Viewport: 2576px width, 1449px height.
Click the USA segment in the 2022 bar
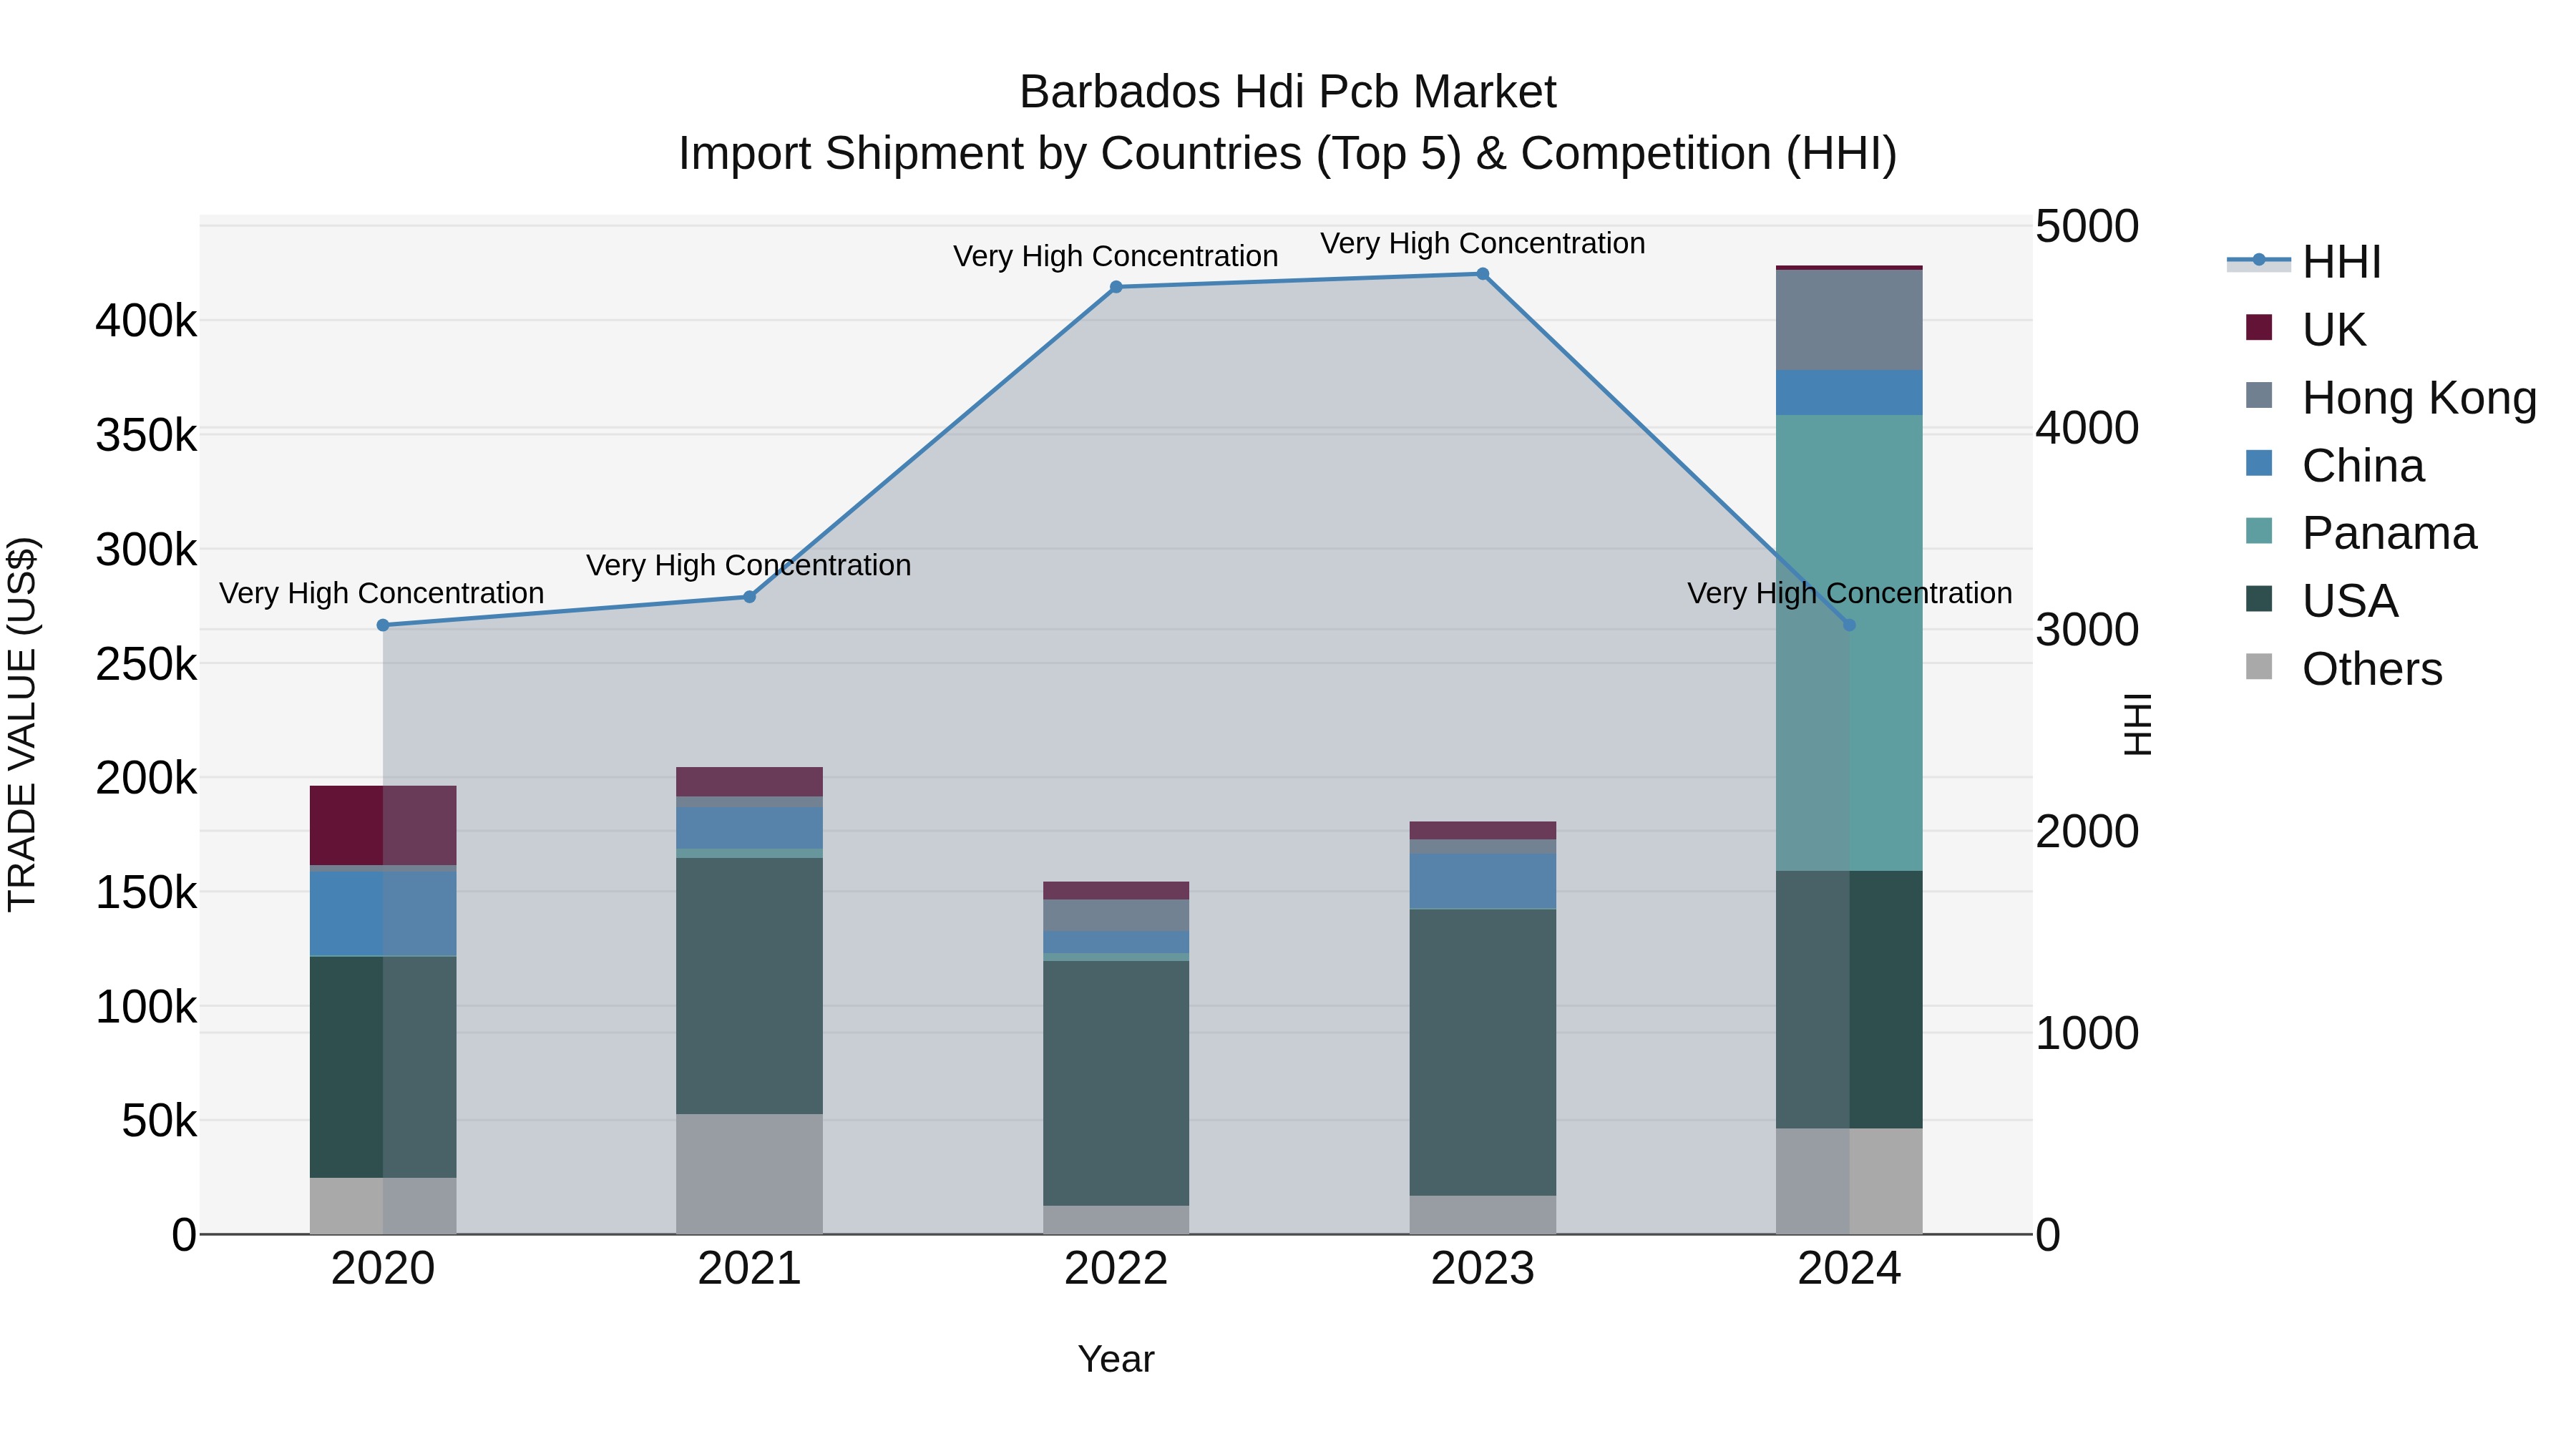coord(1116,1083)
